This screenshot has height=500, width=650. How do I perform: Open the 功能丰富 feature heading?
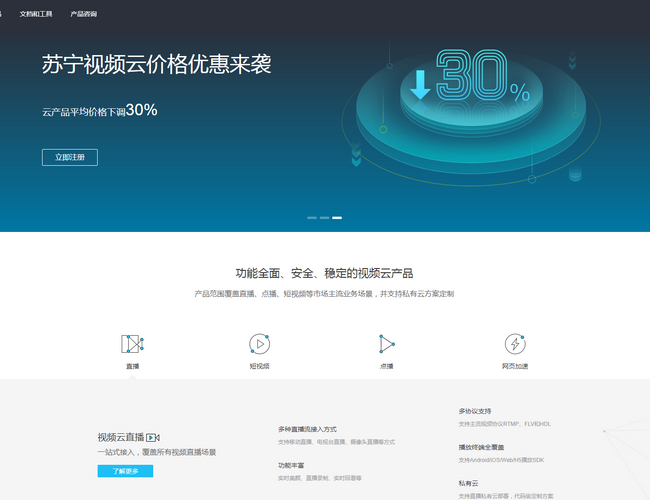tap(291, 465)
